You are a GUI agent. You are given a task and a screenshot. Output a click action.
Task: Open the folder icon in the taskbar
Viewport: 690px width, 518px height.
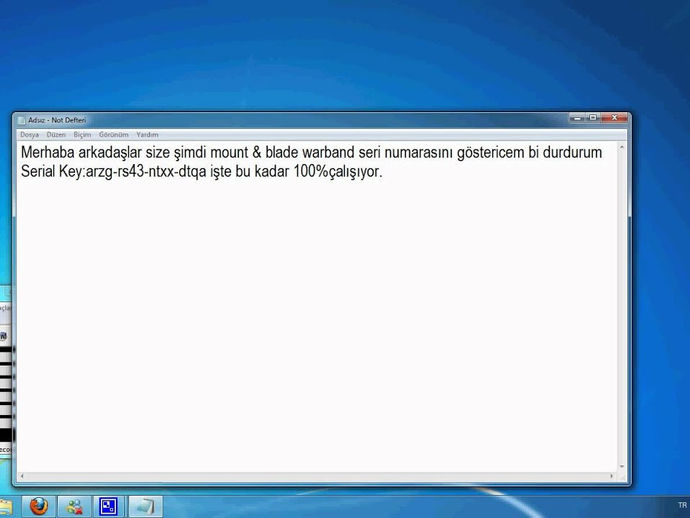click(6, 506)
